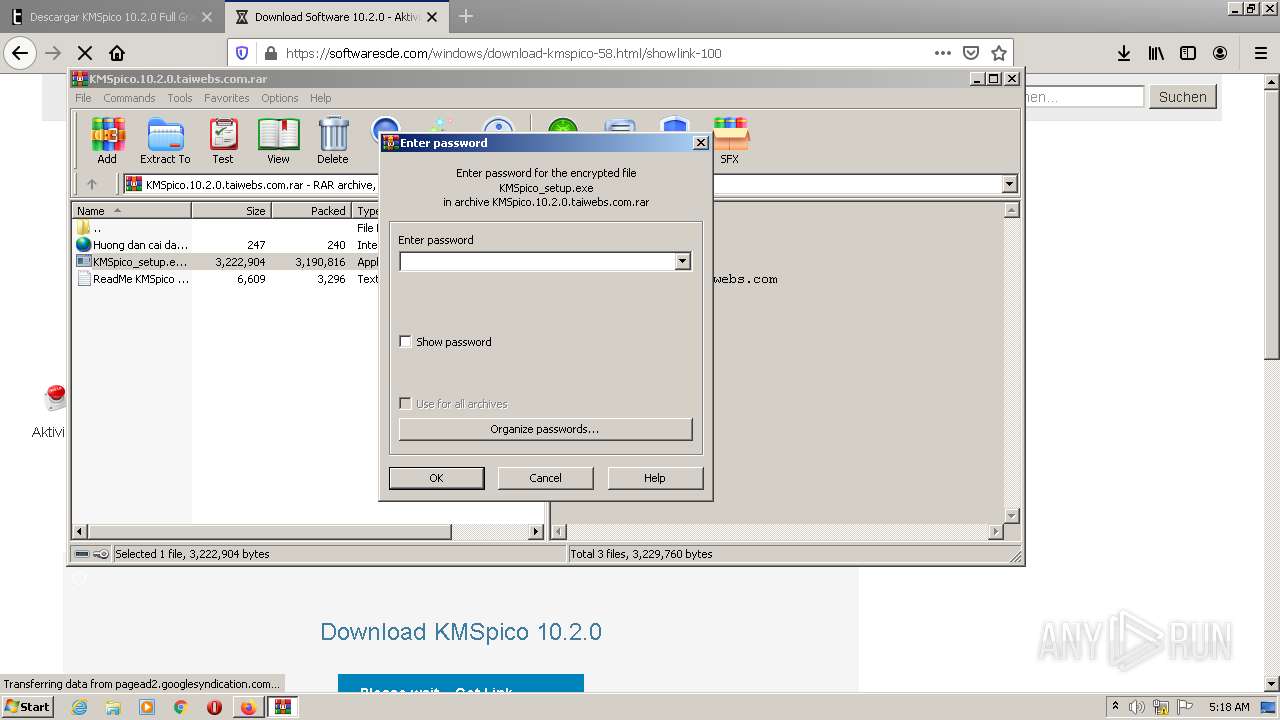Click the Add toolbar icon in WinRAR
This screenshot has width=1280, height=720.
coord(107,140)
